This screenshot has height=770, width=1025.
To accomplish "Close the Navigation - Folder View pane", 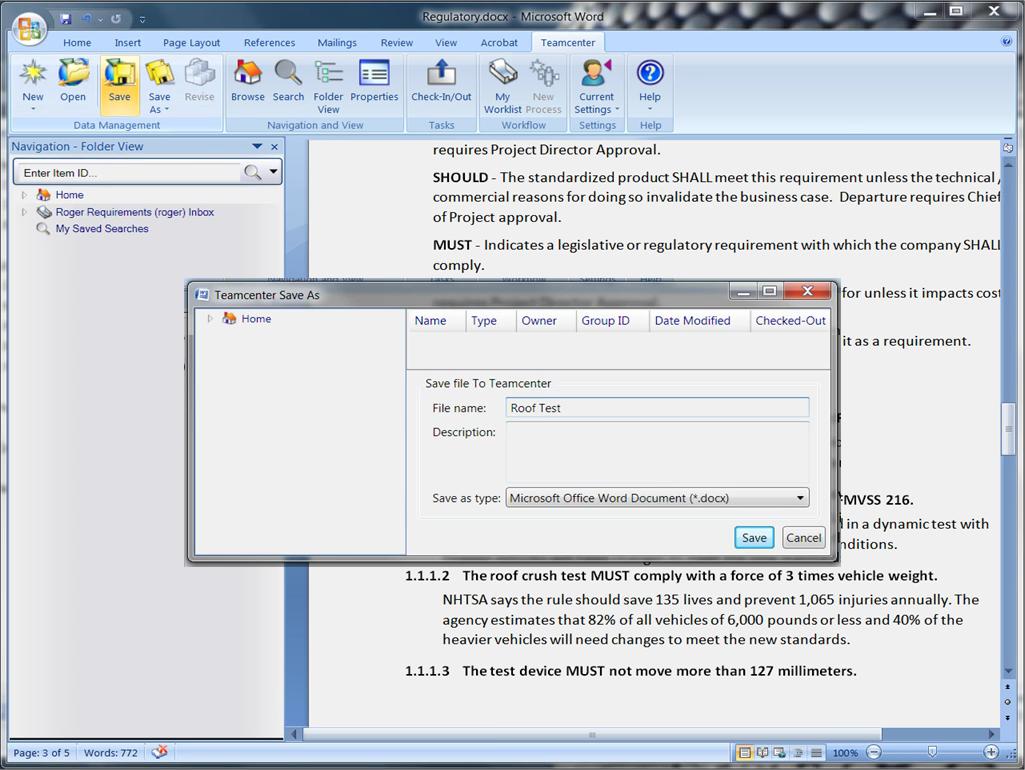I will point(275,146).
